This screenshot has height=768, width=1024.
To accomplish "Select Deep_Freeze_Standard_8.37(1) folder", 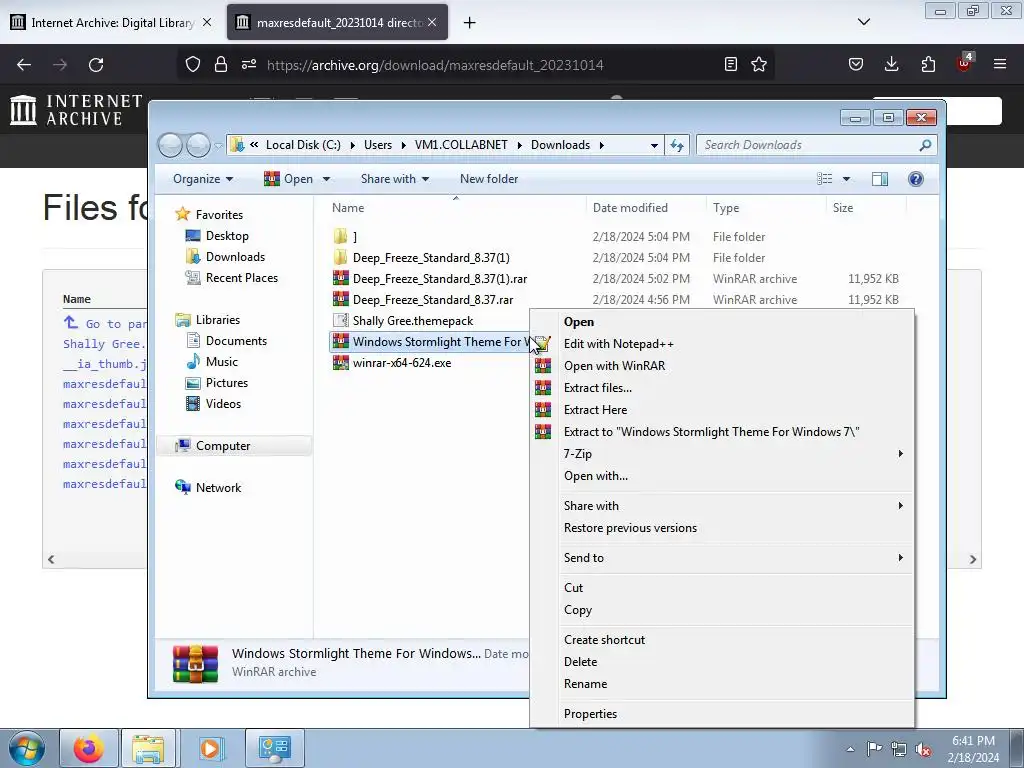I will (431, 258).
